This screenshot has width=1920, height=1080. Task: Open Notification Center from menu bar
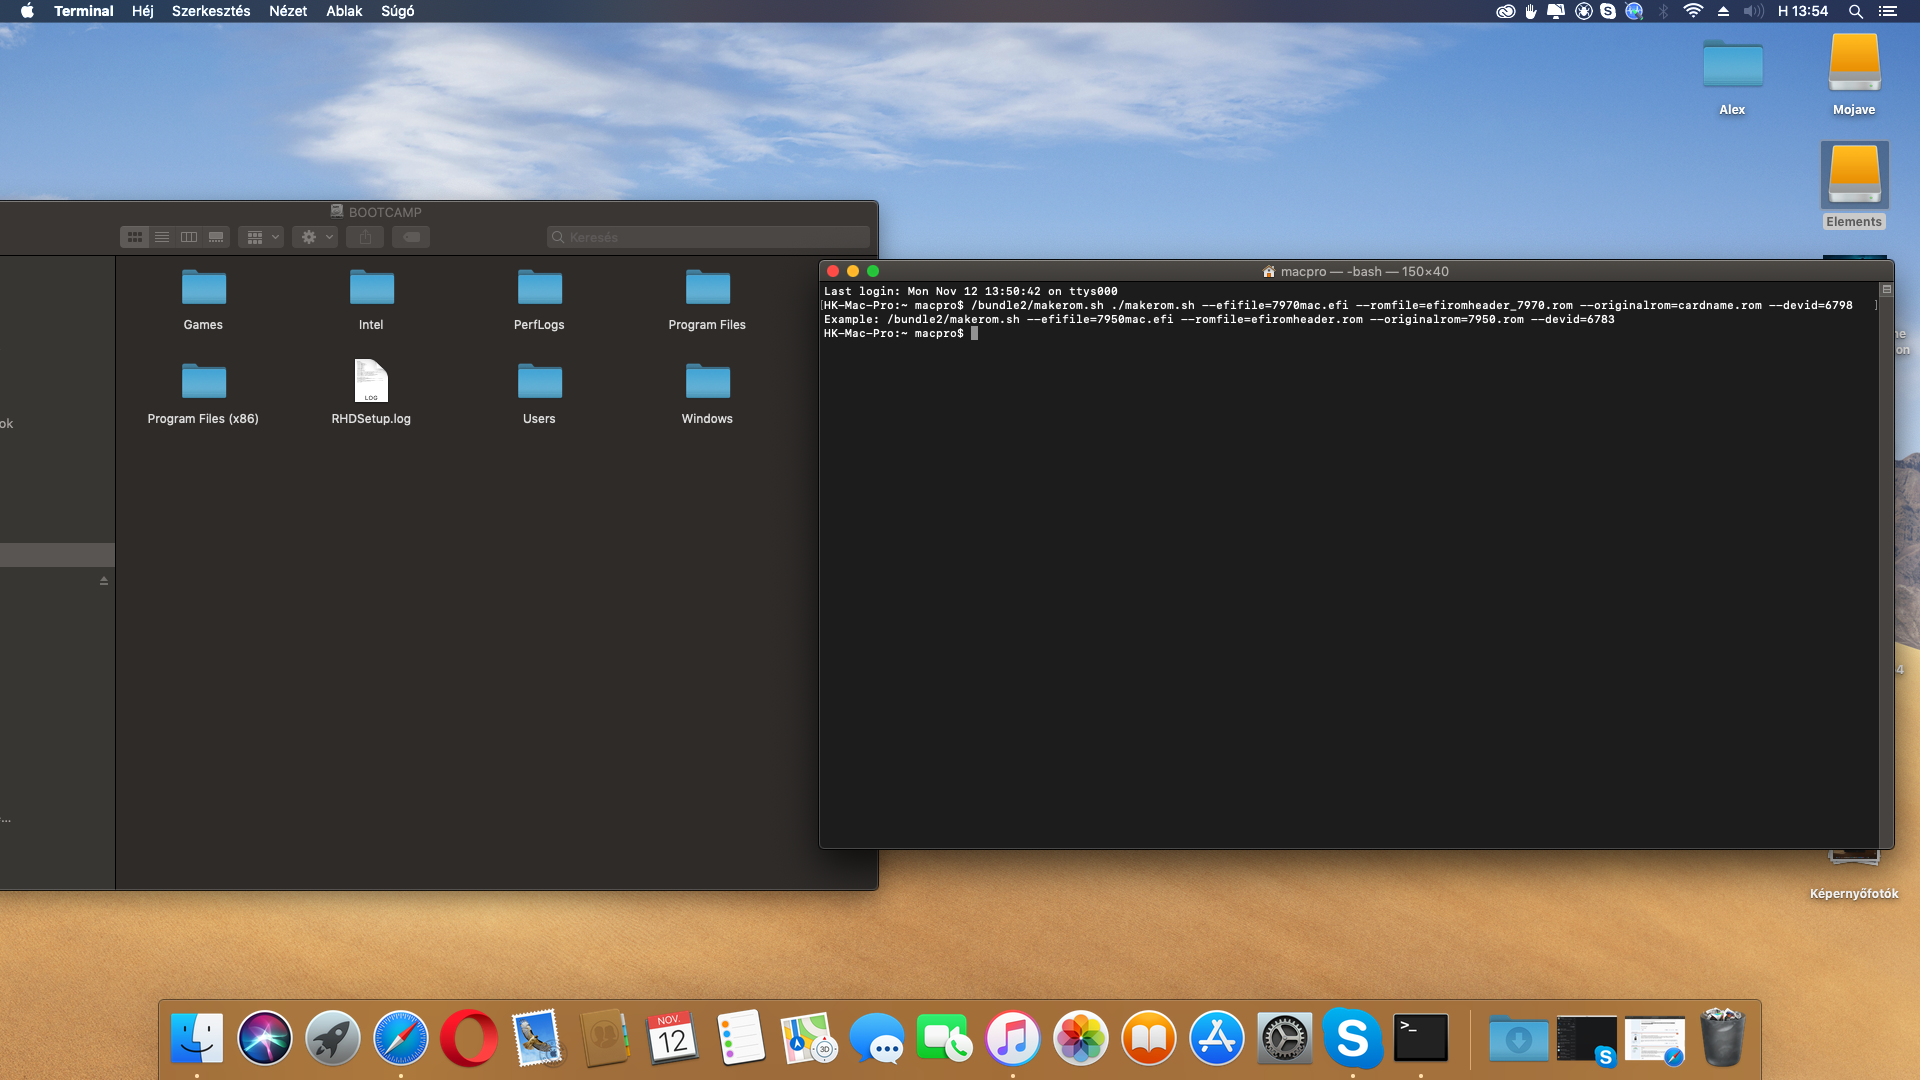tap(1887, 11)
